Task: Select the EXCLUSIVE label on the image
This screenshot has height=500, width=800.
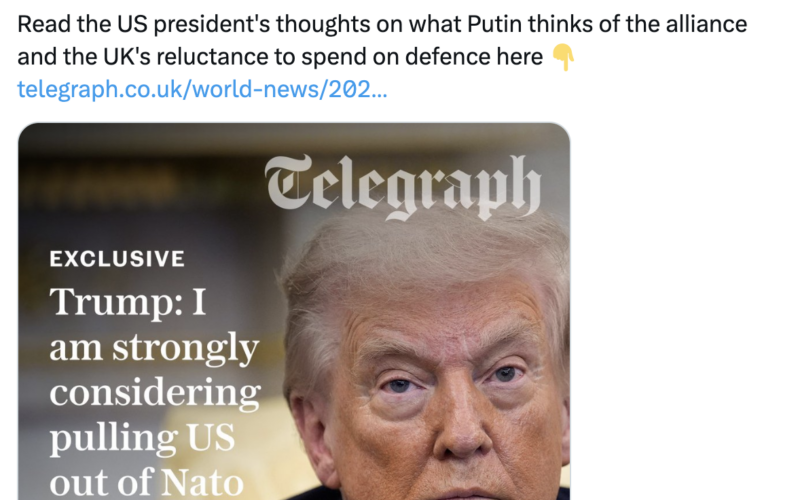Action: pyautogui.click(x=117, y=259)
